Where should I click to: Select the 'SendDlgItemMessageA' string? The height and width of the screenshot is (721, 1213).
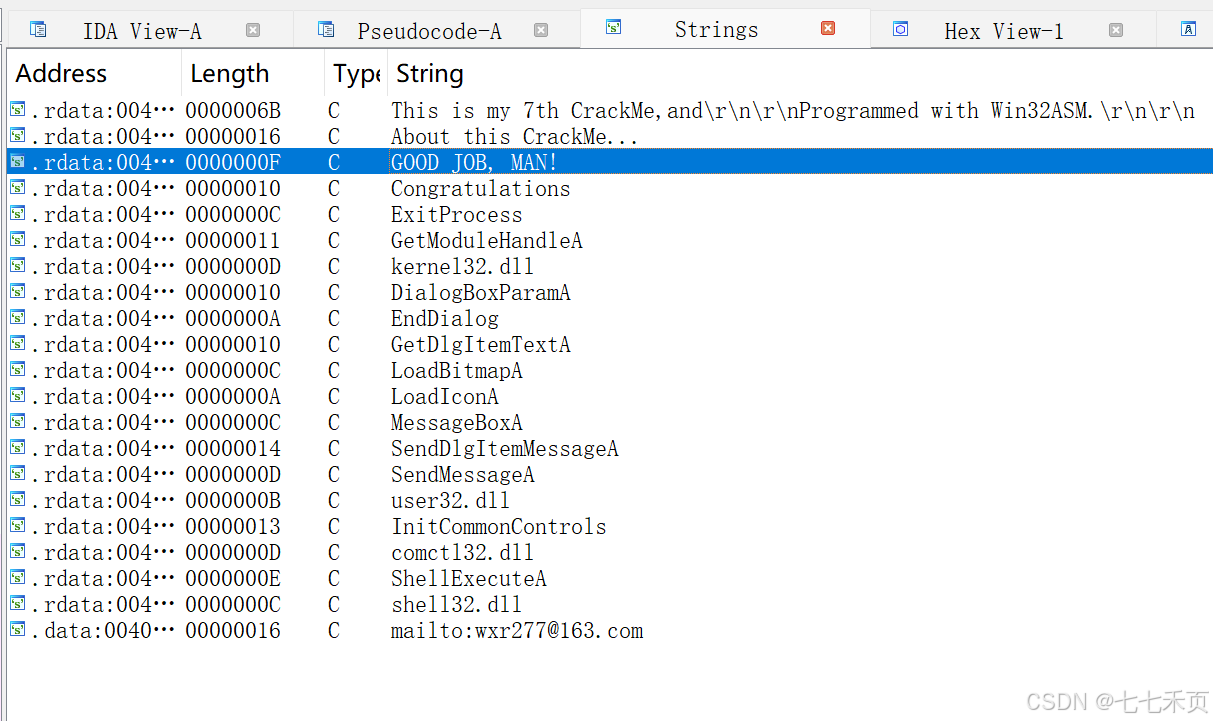coord(504,449)
